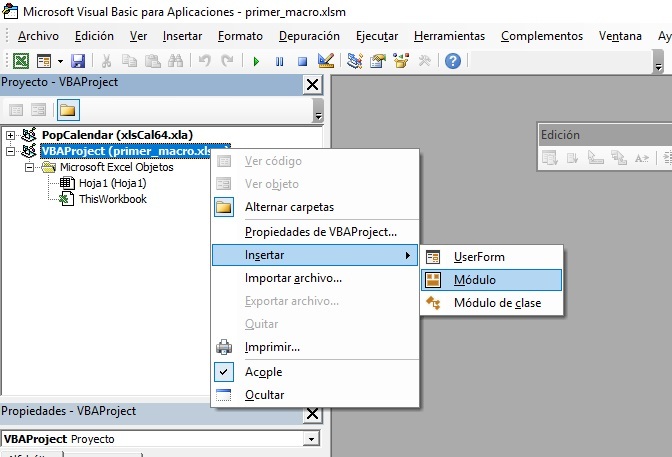Collapse the Microsoft Excel Objetos folder
Image resolution: width=672 pixels, height=457 pixels.
(x=29, y=167)
